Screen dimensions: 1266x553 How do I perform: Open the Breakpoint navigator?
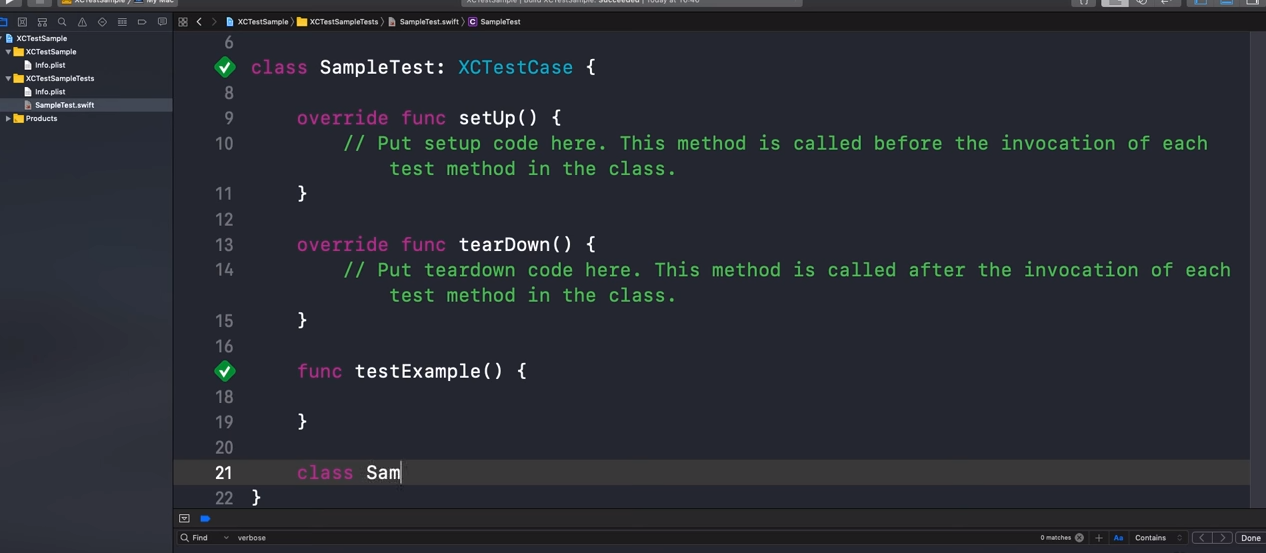[142, 21]
